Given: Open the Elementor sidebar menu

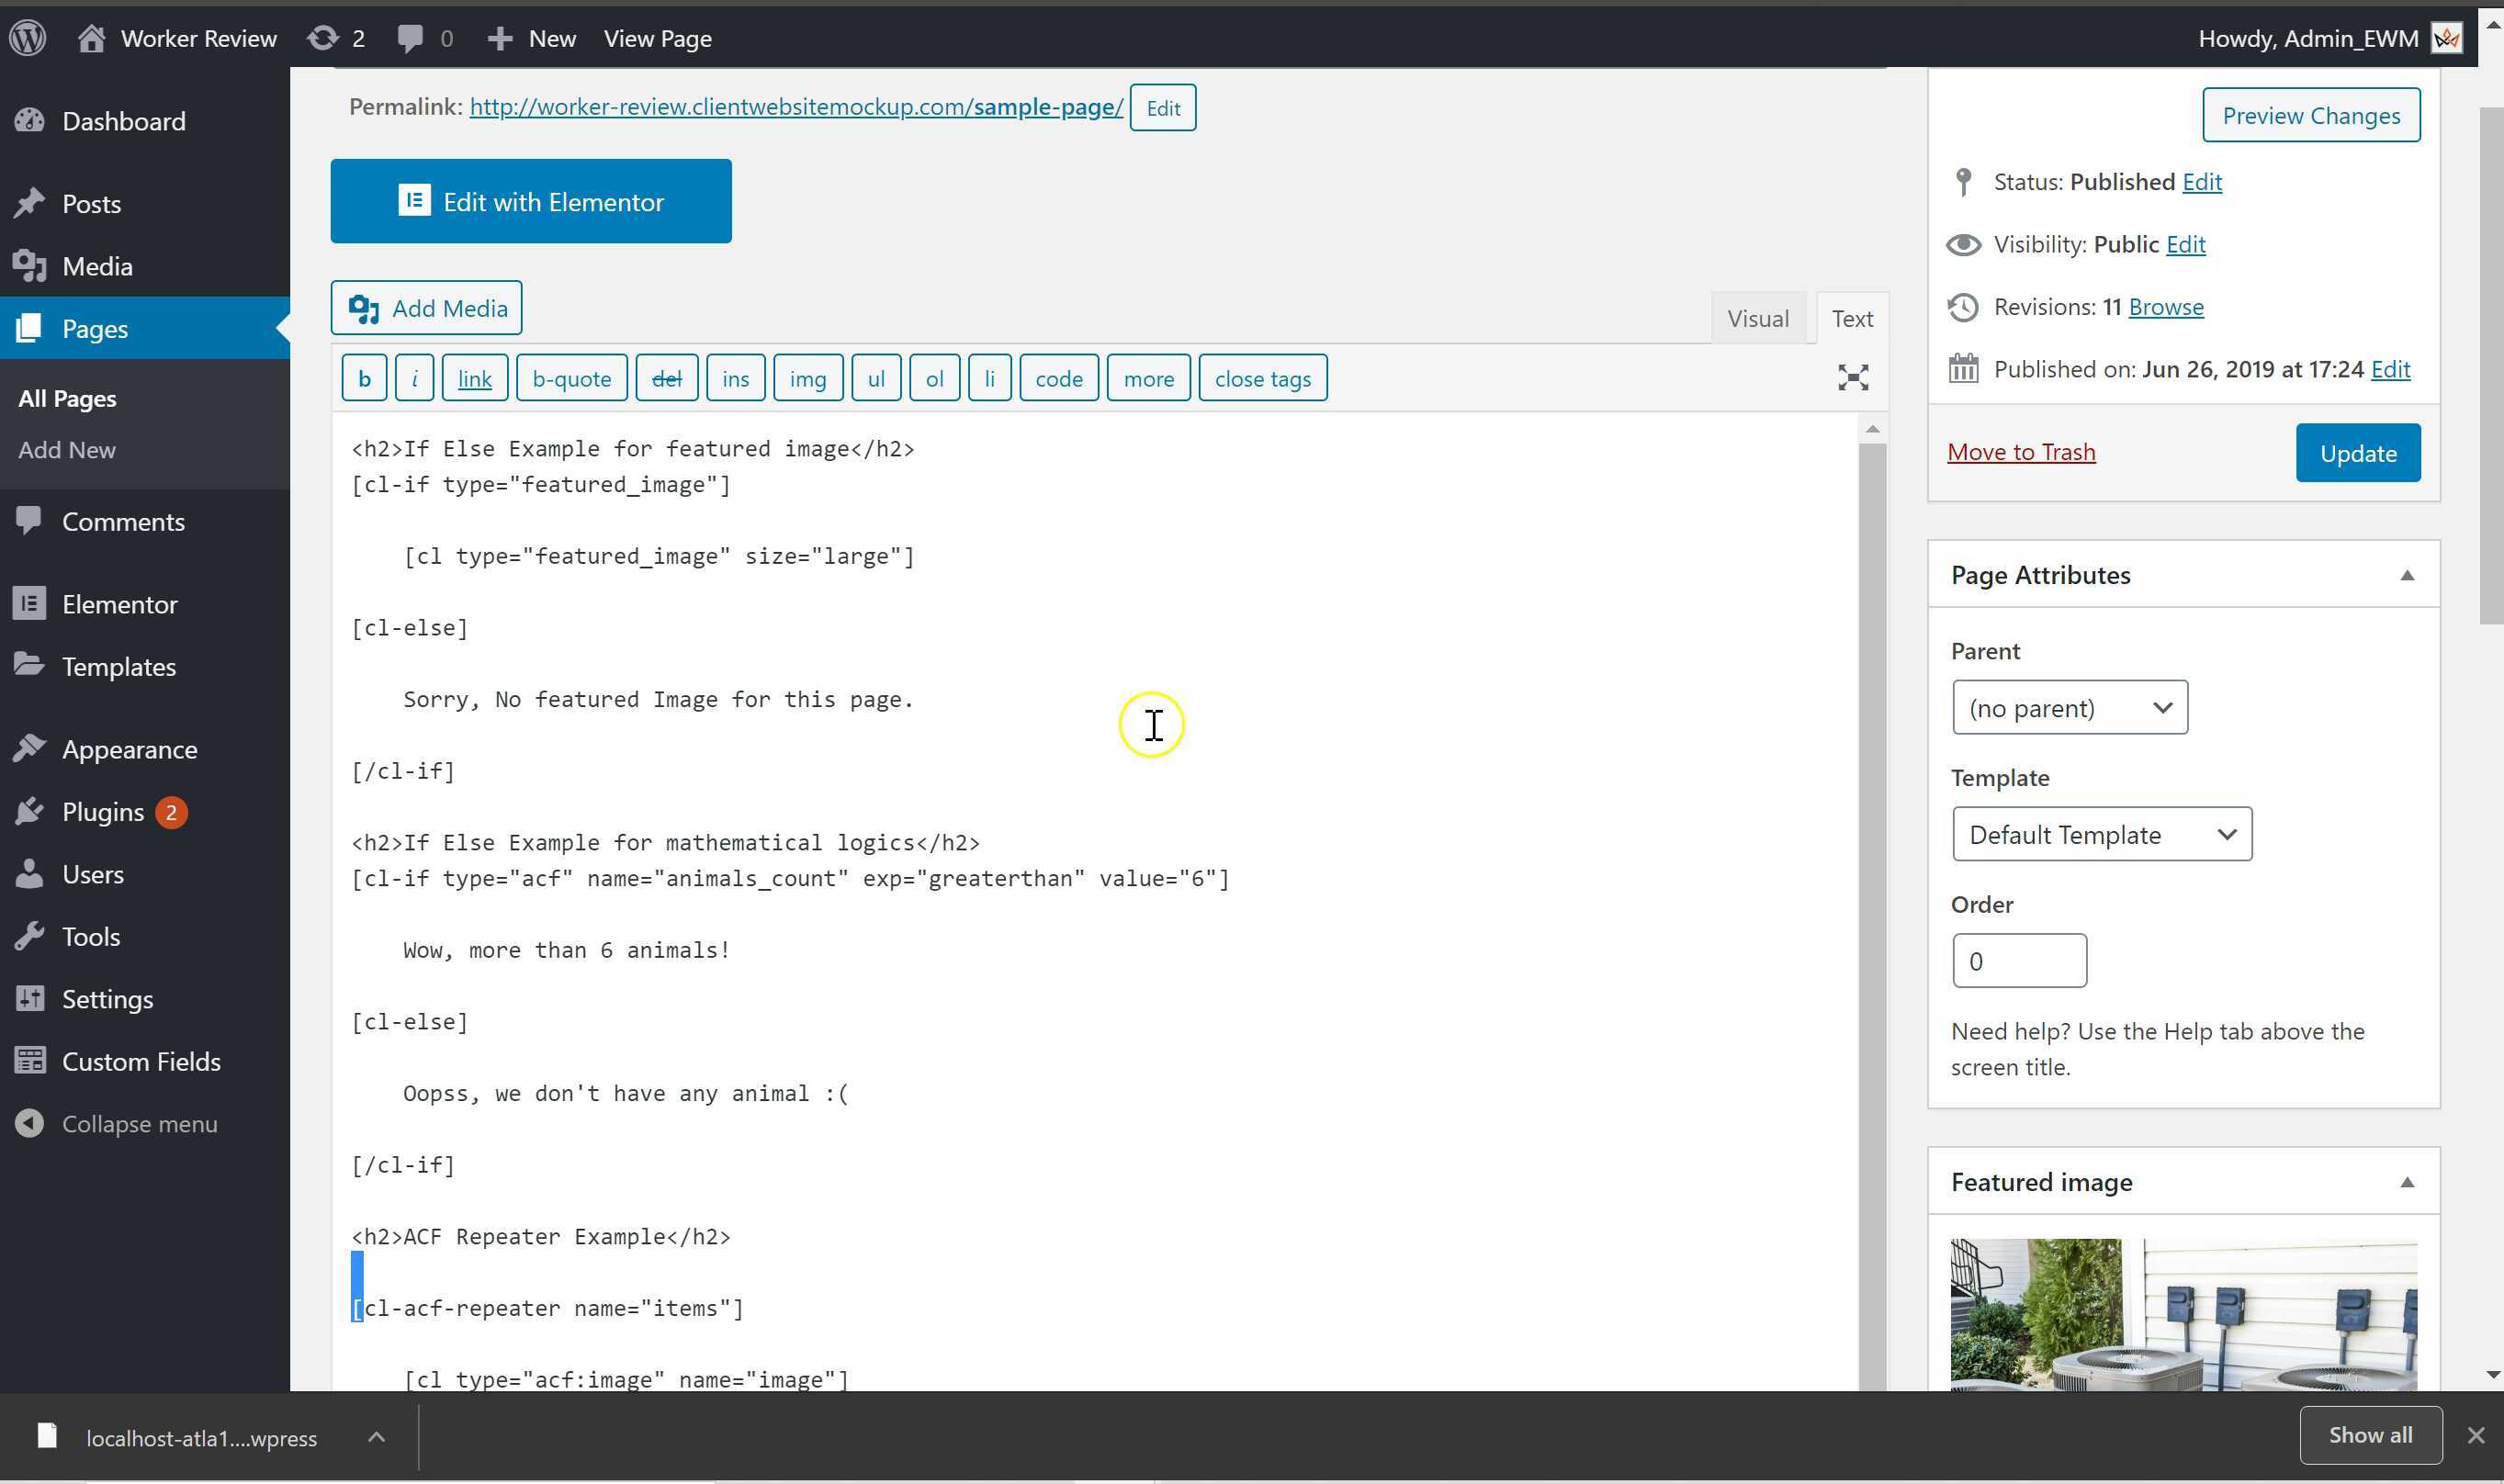Looking at the screenshot, I should point(119,604).
